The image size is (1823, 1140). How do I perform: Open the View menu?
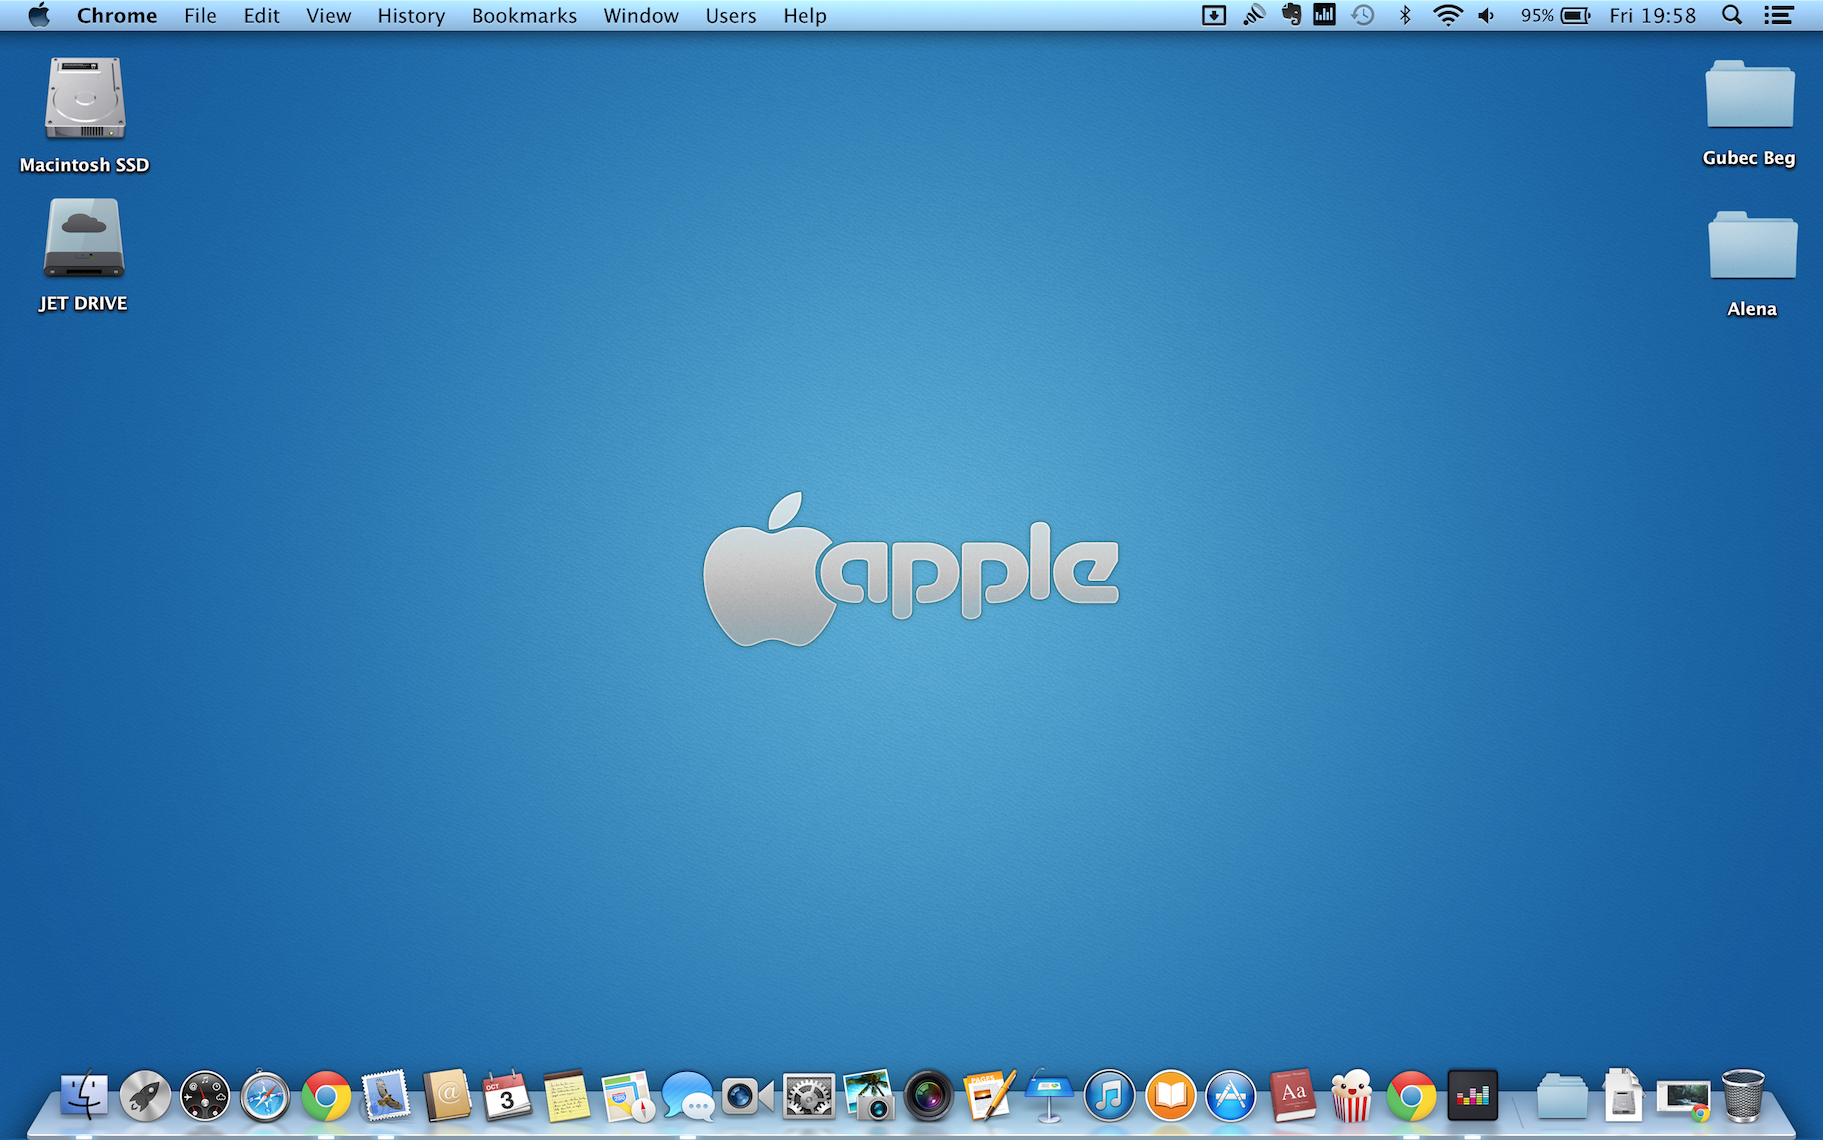point(328,15)
